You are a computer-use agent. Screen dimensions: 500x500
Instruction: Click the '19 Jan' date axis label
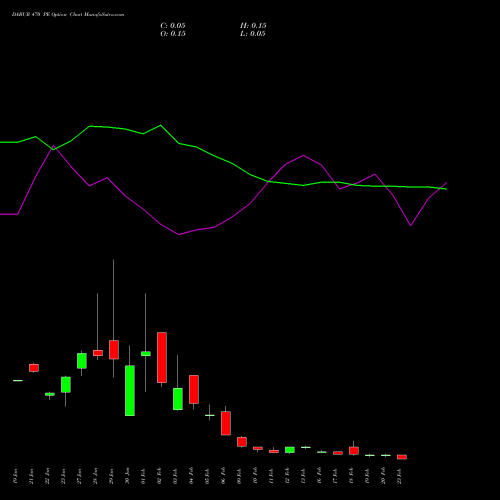(x=15, y=476)
